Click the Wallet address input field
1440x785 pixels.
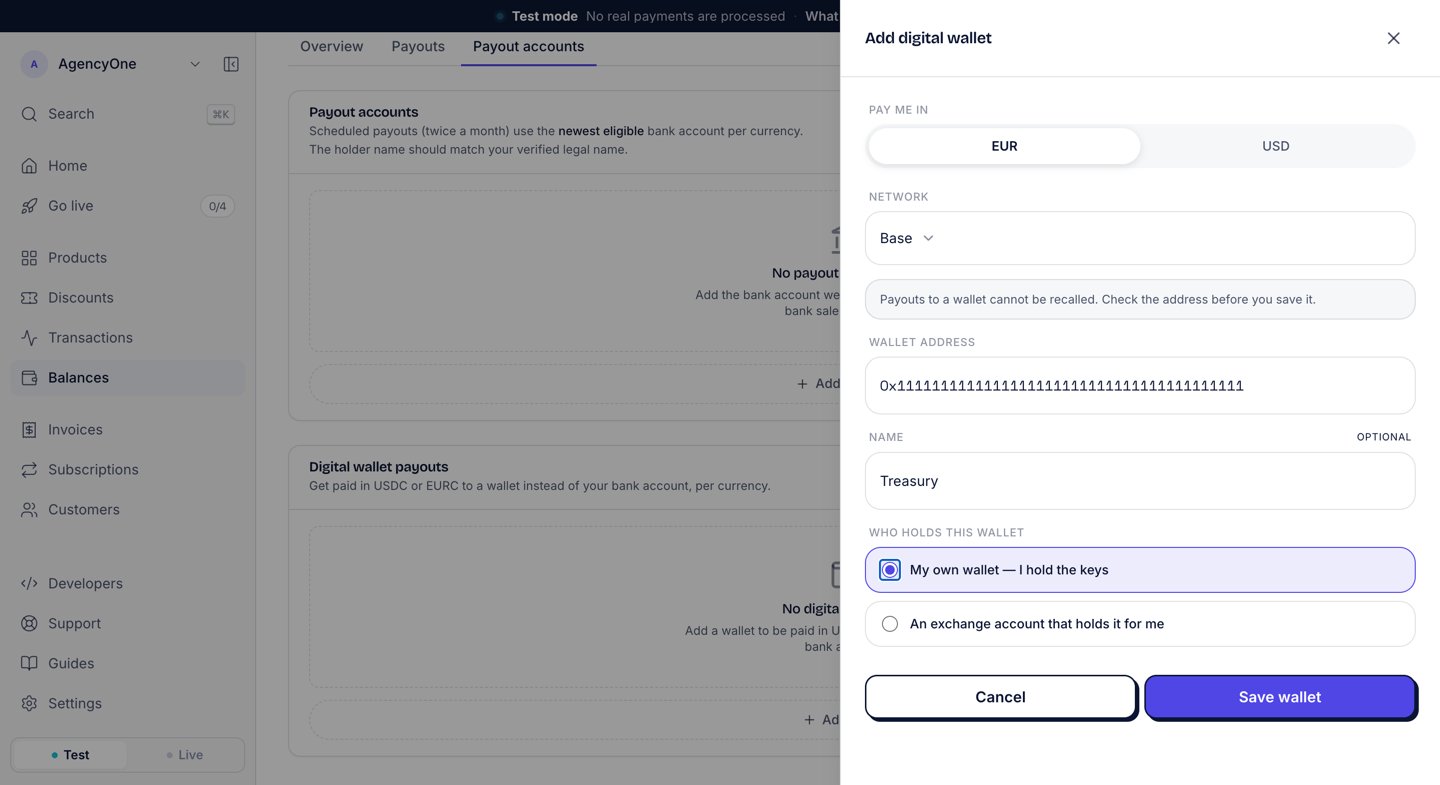click(x=1140, y=385)
